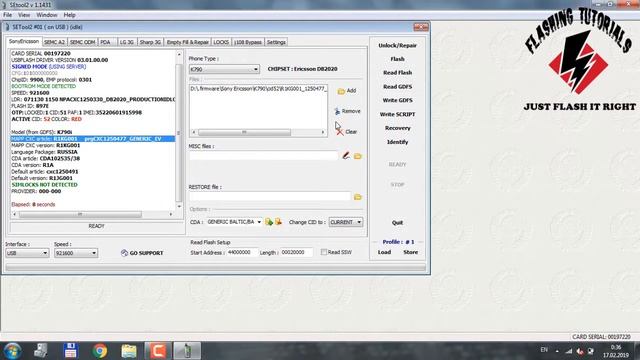Click the log panel vertical scrollbar
This screenshot has height=360, width=640.
coord(179,130)
